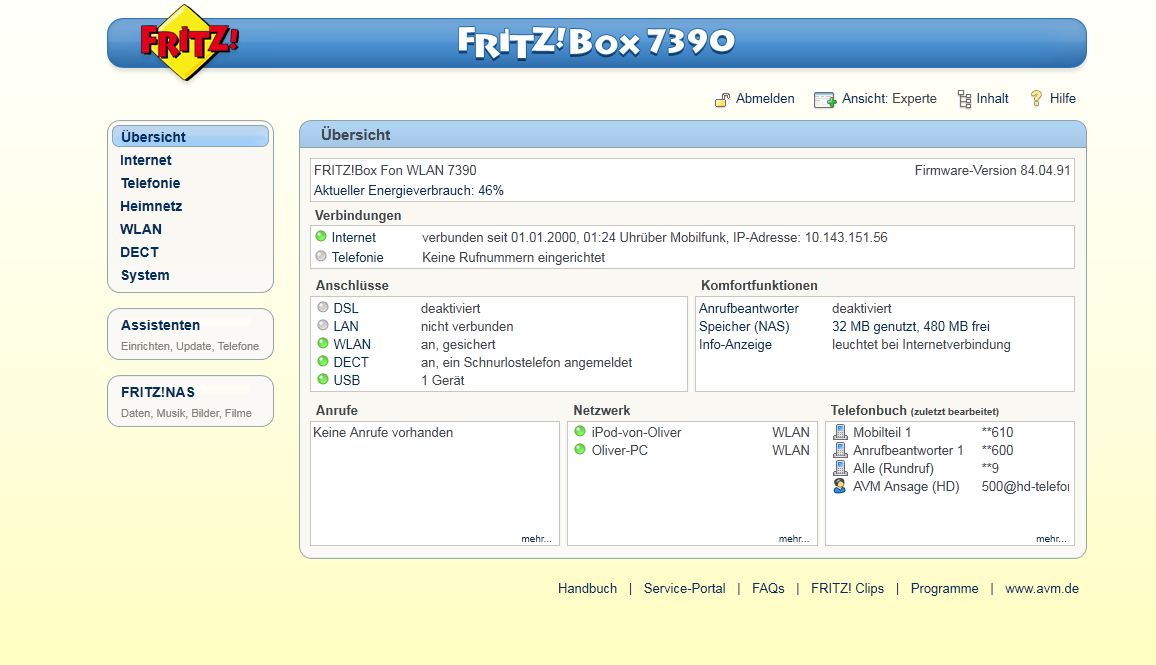Image resolution: width=1156 pixels, height=665 pixels.
Task: Open the Info-Anzeige link
Action: tap(736, 344)
